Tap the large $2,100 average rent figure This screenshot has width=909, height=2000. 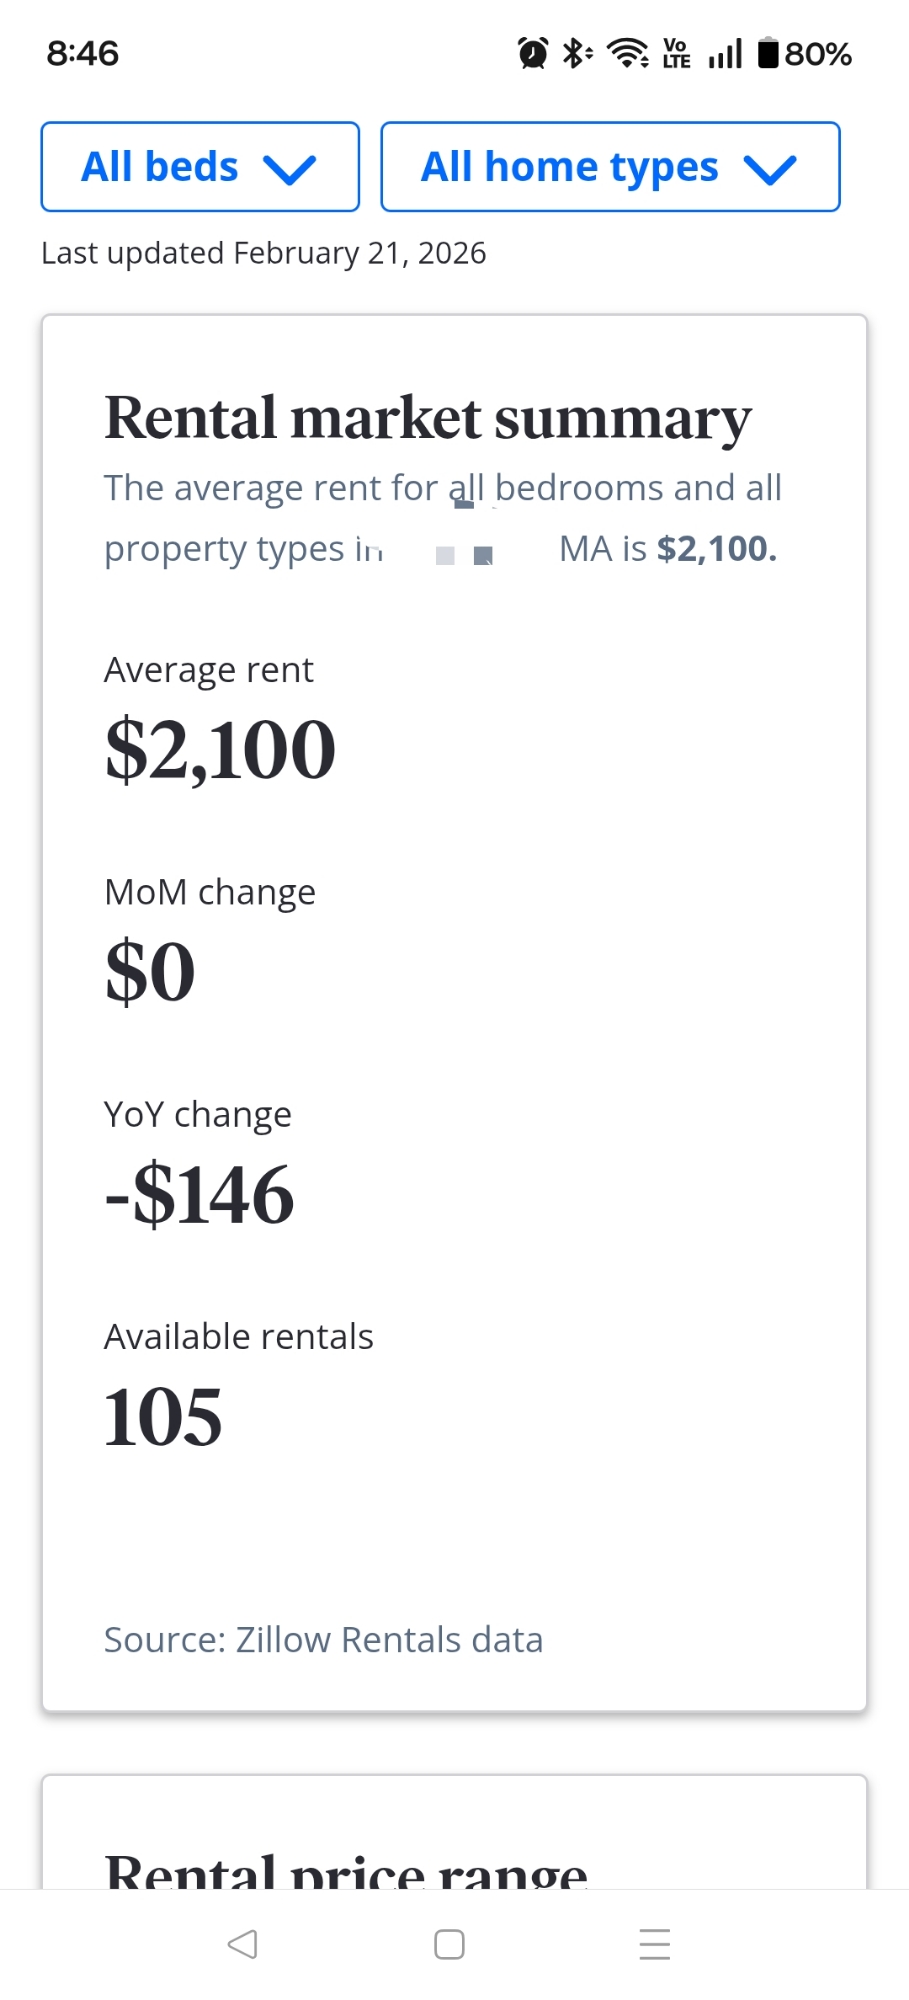(220, 750)
